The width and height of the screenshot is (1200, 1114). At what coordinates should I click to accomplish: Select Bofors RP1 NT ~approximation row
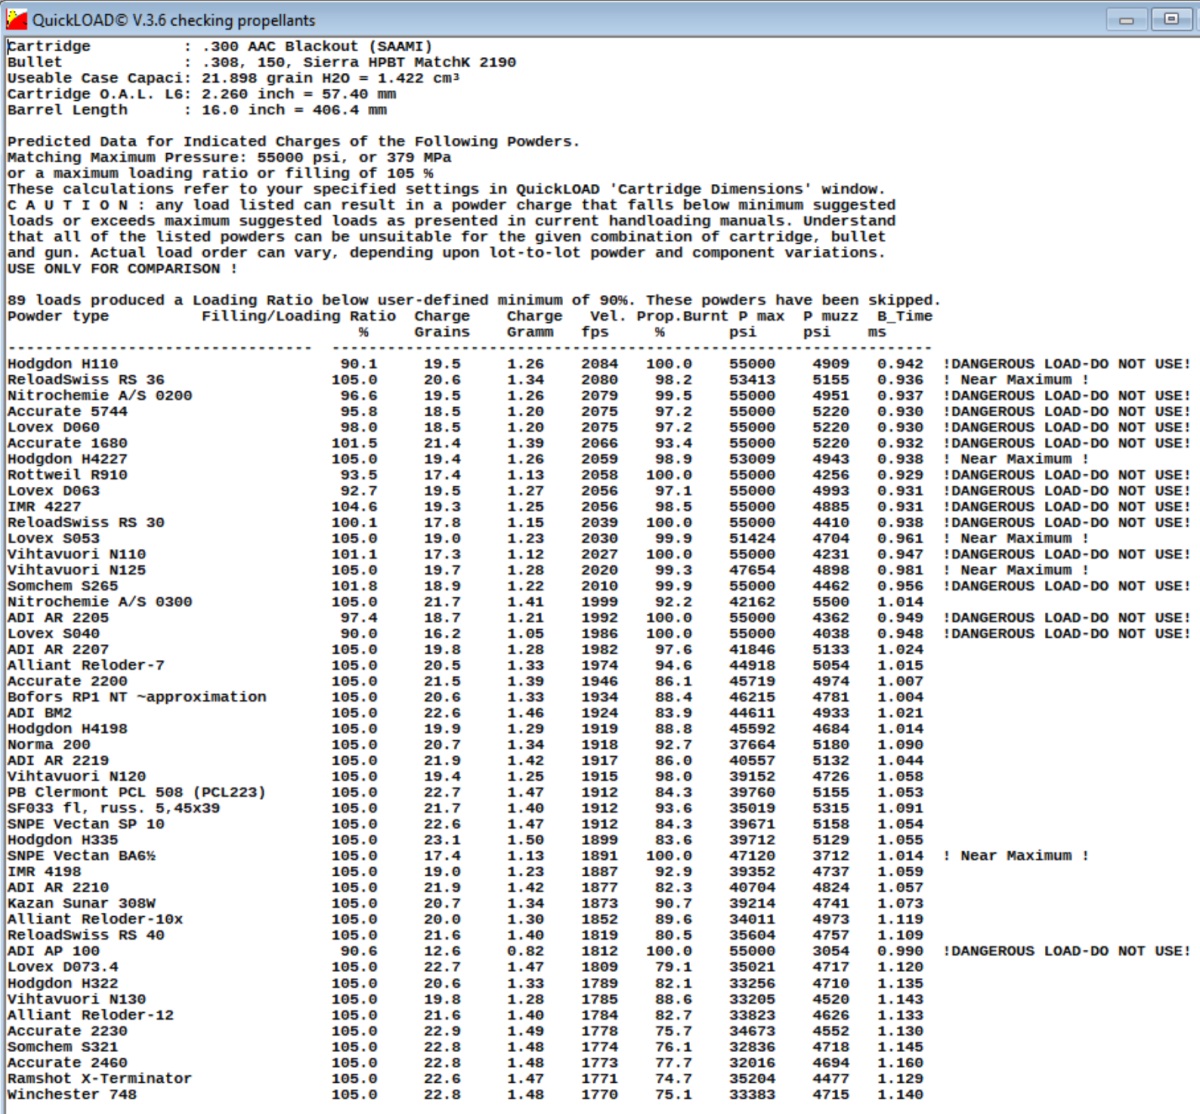(x=137, y=698)
